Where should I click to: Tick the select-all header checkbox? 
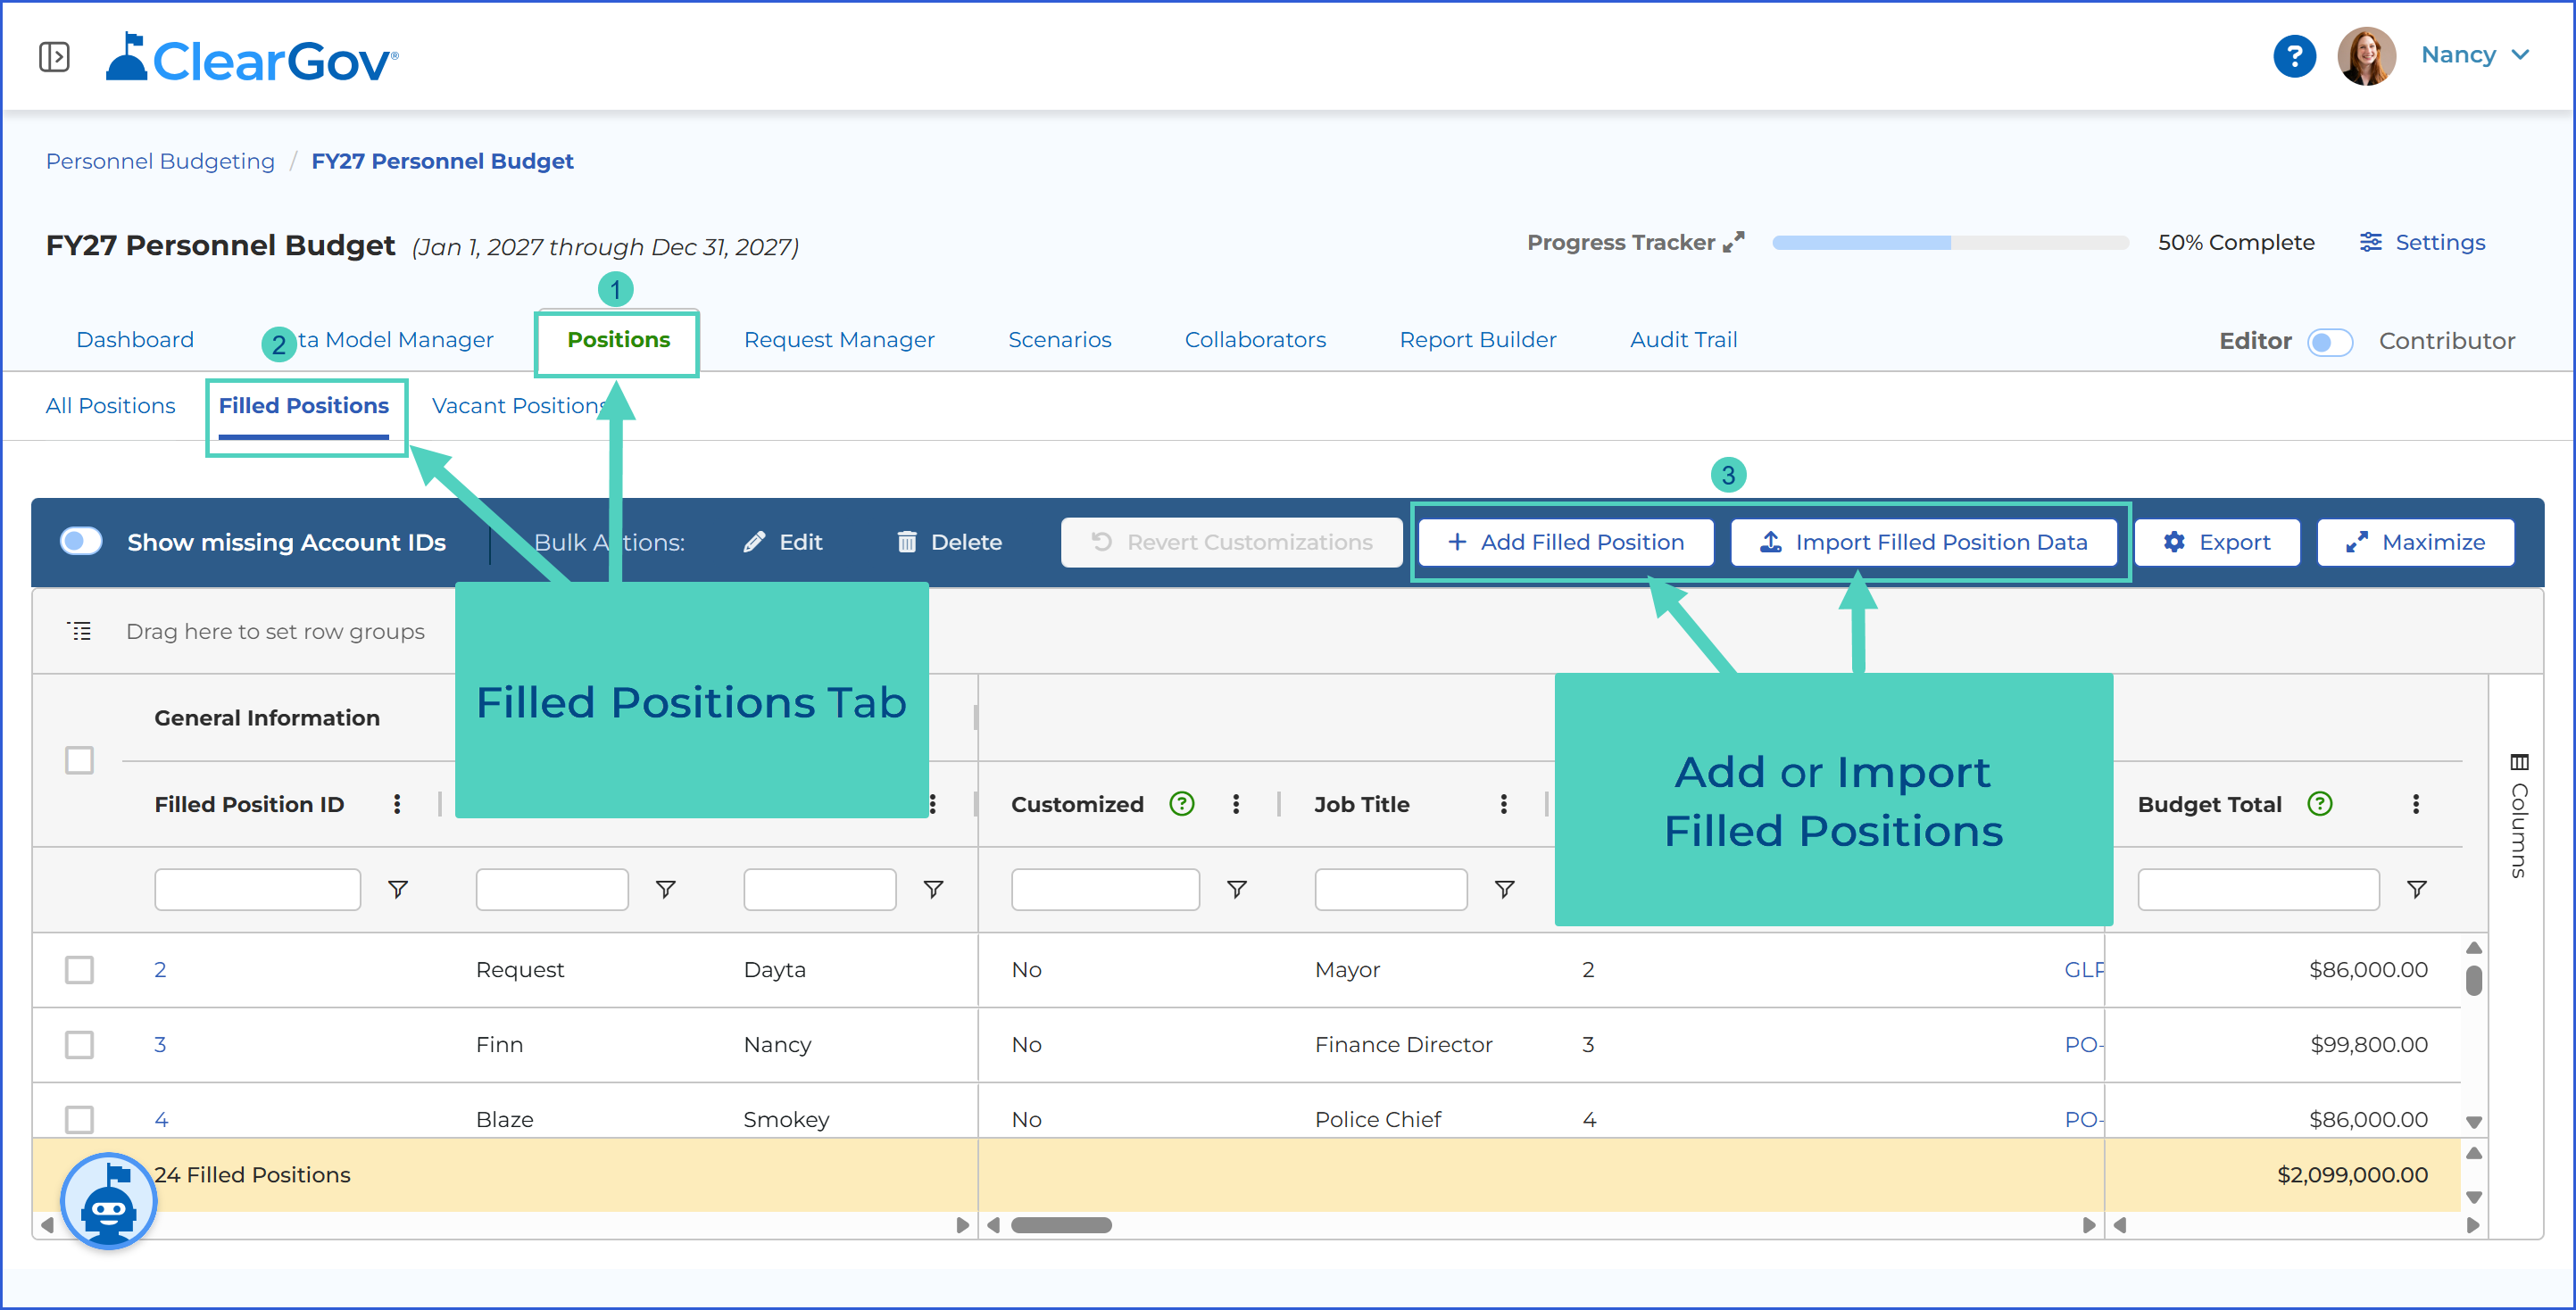(x=79, y=760)
